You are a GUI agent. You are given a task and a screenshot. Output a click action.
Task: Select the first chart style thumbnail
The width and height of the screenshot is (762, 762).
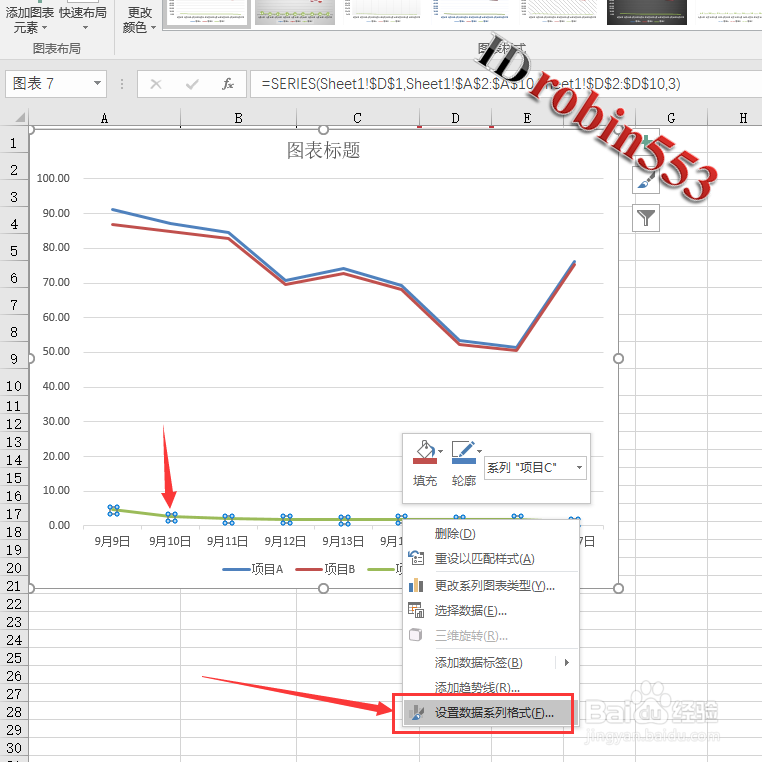pos(207,13)
